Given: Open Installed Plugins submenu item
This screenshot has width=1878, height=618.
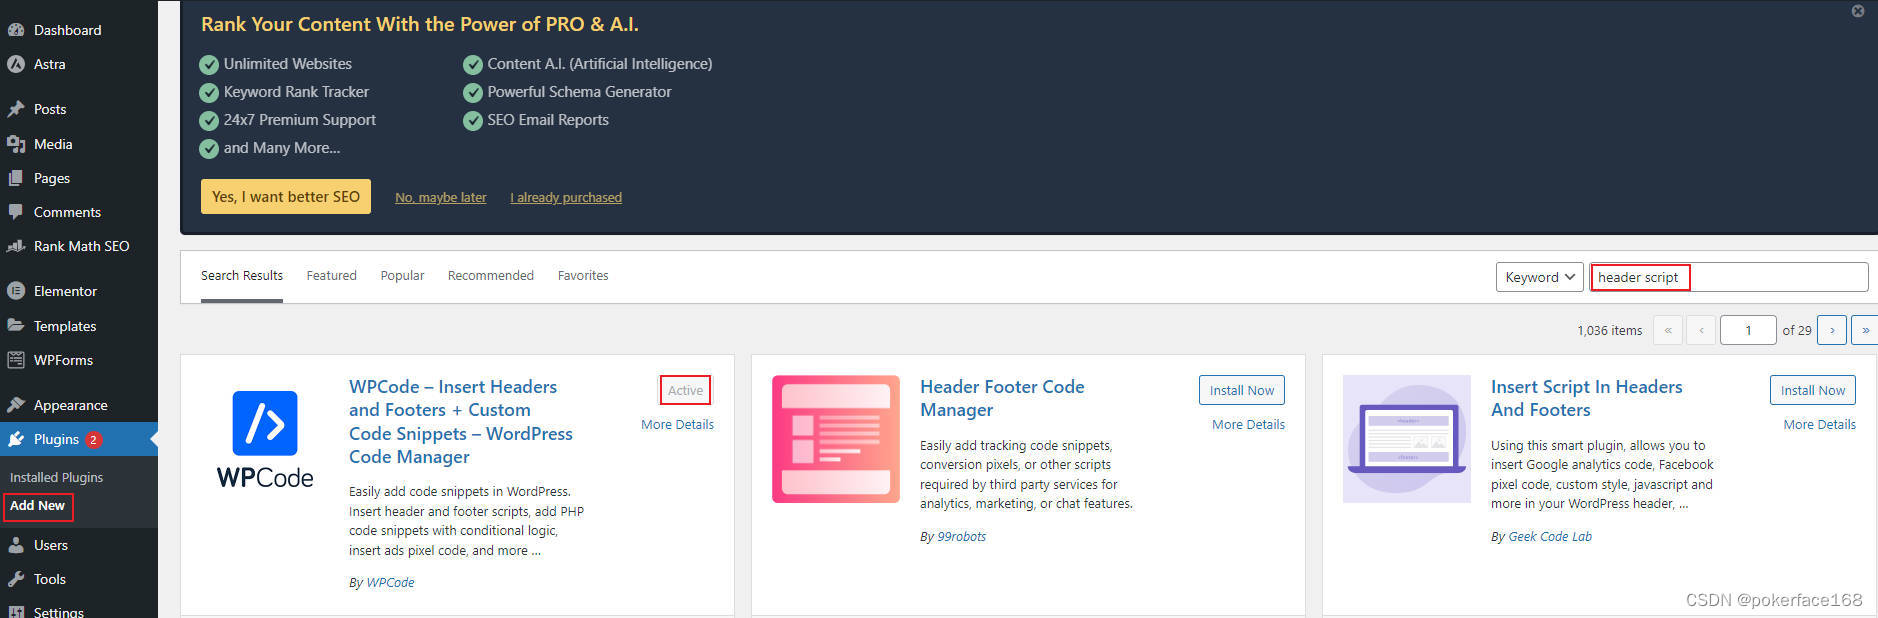Looking at the screenshot, I should (57, 478).
